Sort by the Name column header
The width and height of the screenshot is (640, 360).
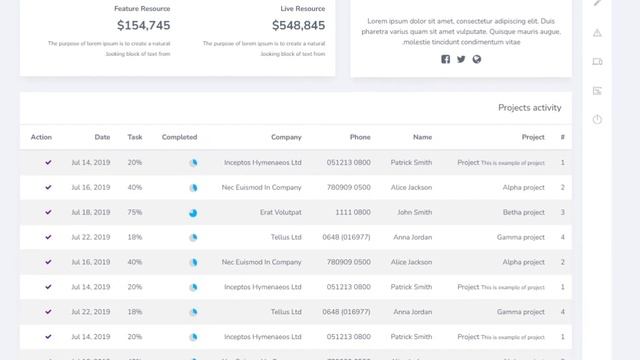(x=422, y=137)
